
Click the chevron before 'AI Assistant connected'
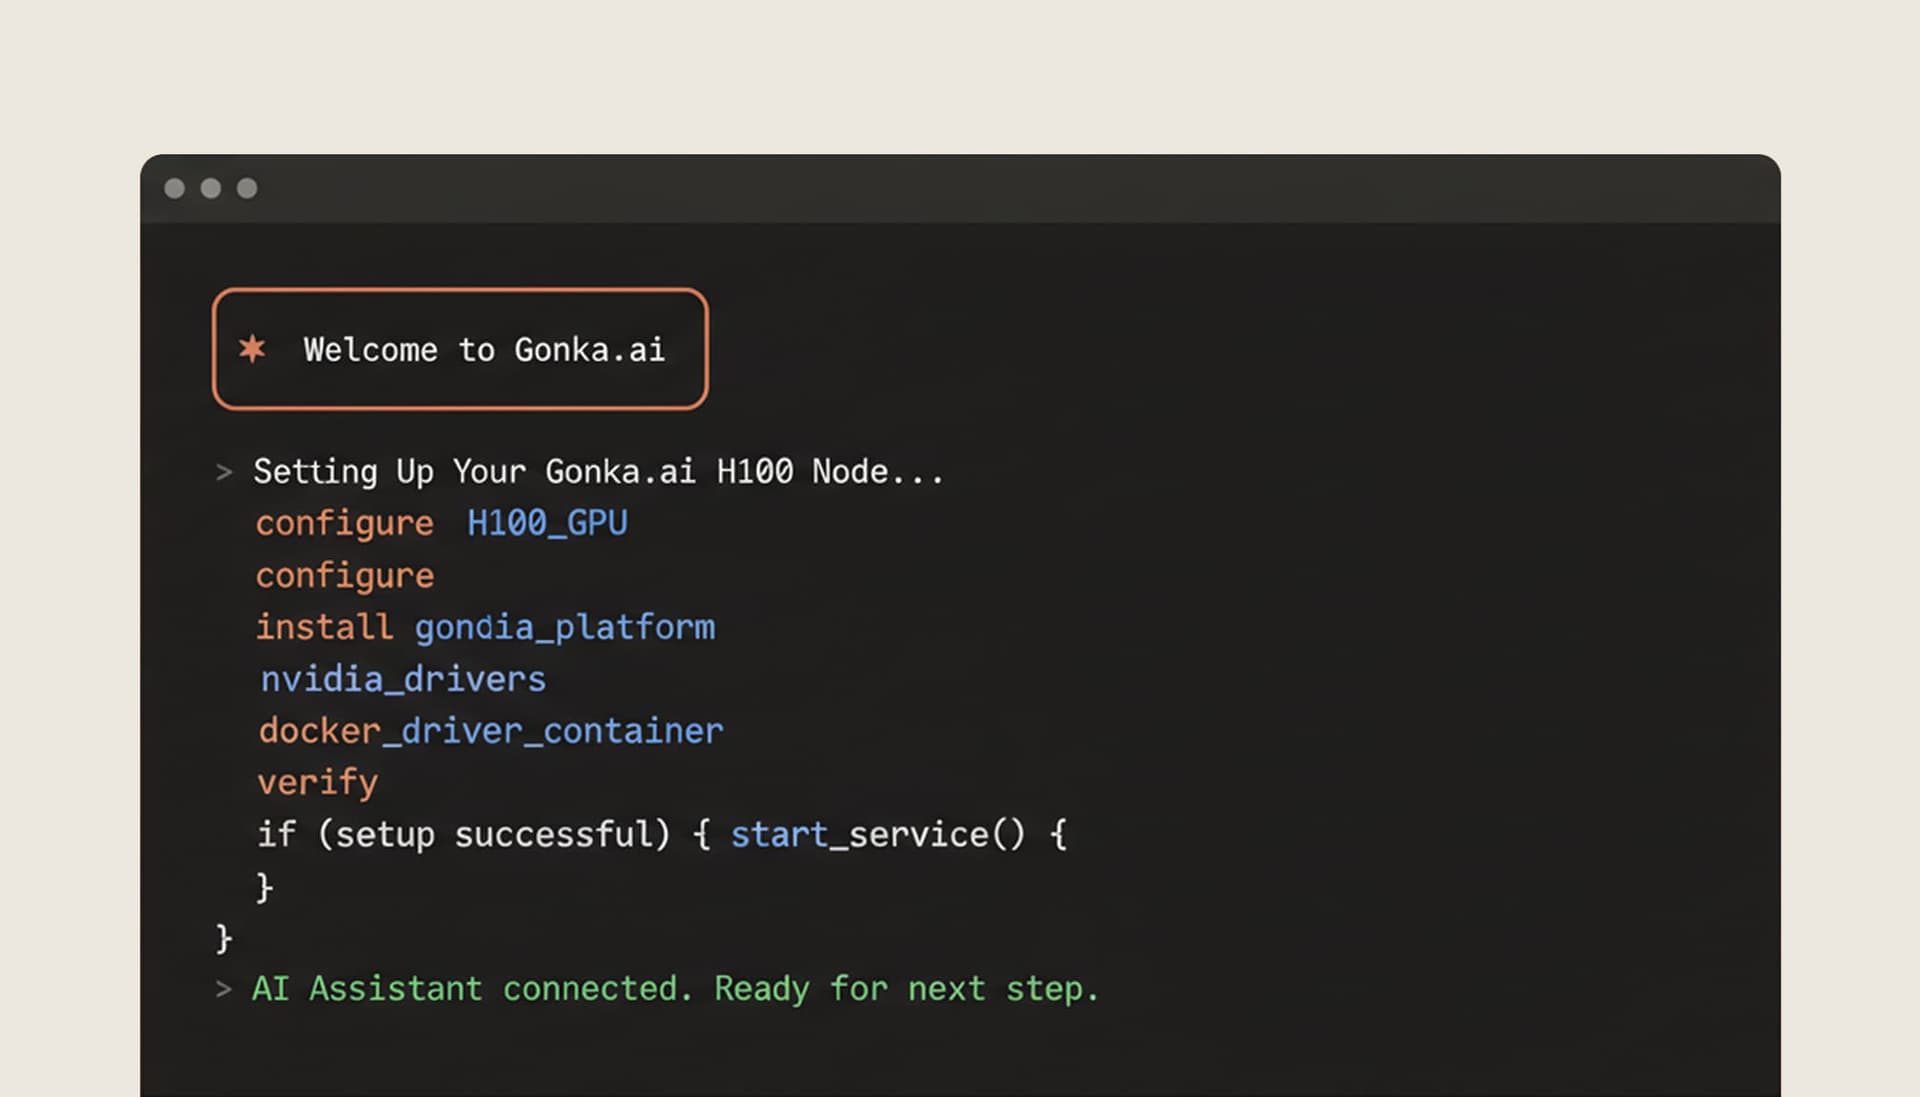click(222, 988)
